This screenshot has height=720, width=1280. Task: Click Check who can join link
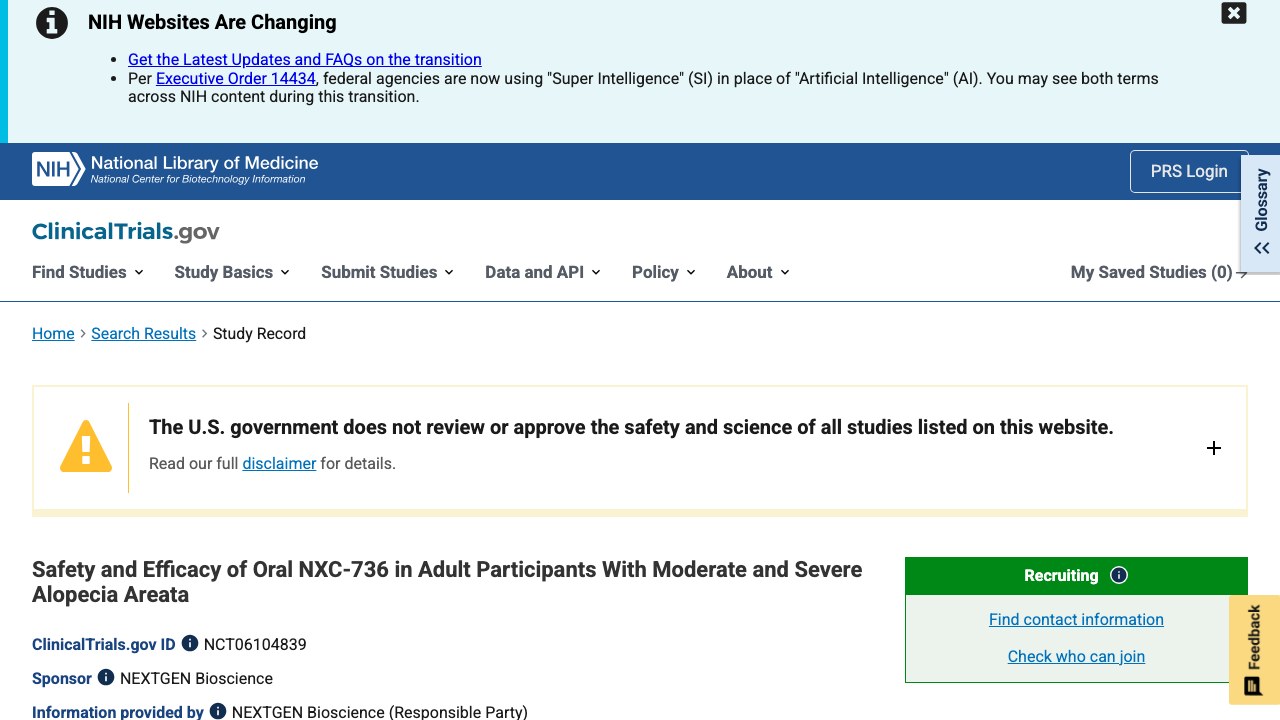[1076, 656]
